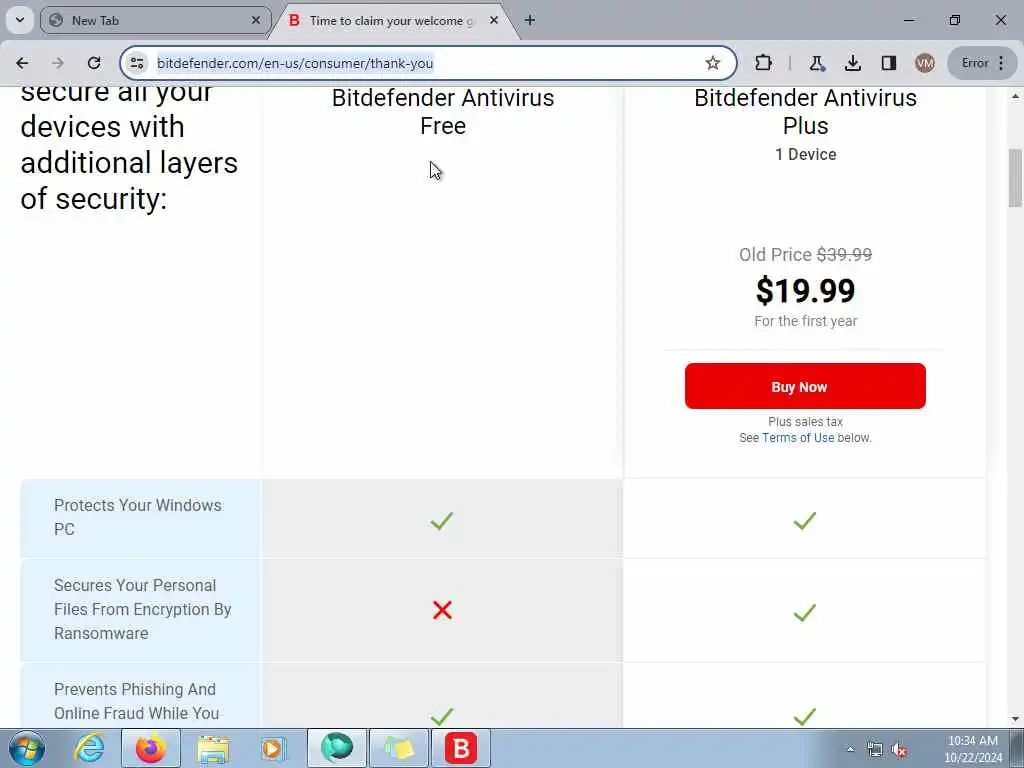
Task: Open the Extensions puzzle icon
Action: [x=763, y=63]
